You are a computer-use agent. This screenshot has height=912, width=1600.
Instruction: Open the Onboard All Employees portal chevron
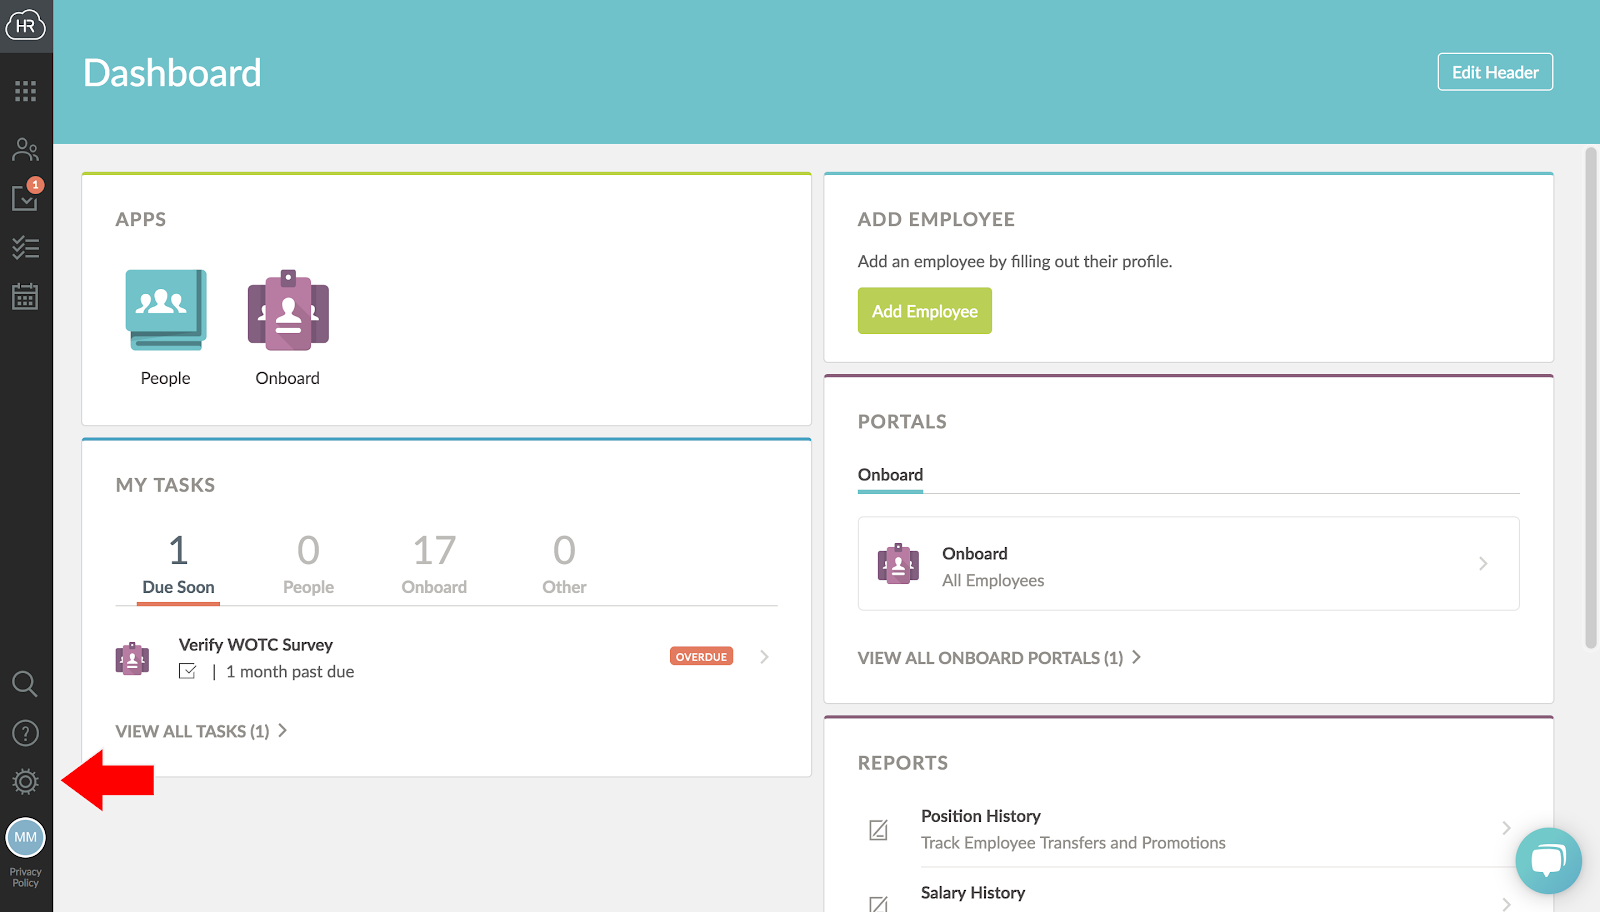point(1483,564)
